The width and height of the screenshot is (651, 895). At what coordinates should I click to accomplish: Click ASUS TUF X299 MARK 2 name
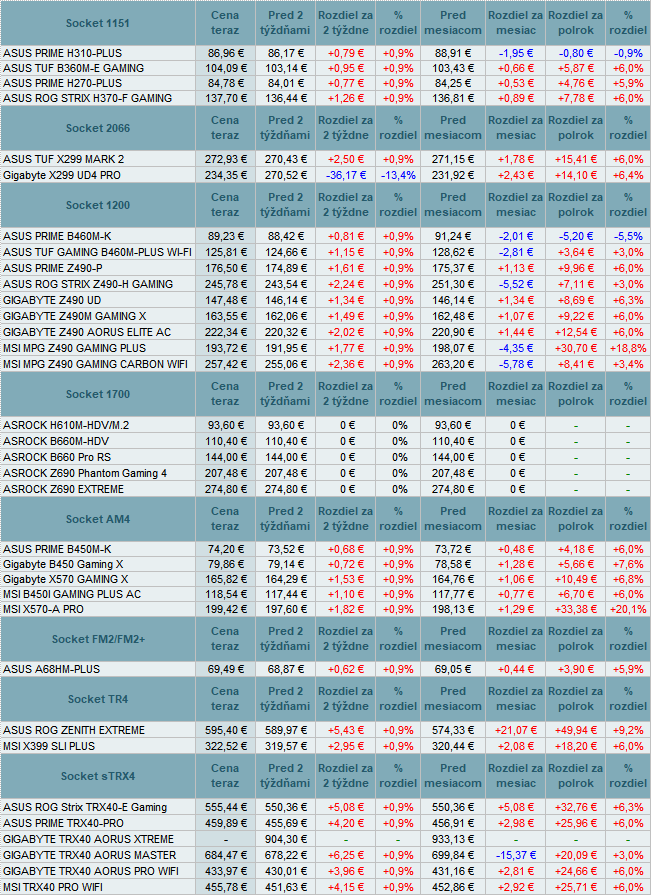(63, 159)
